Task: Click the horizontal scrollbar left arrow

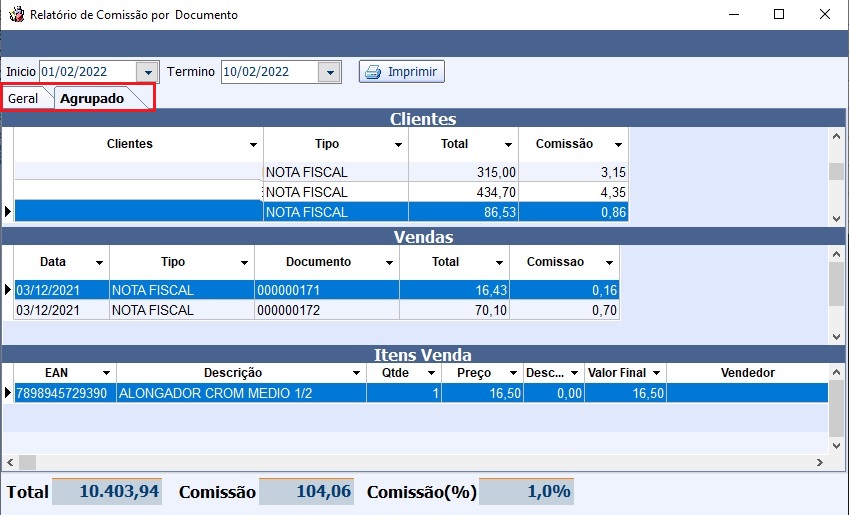Action: pyautogui.click(x=9, y=462)
